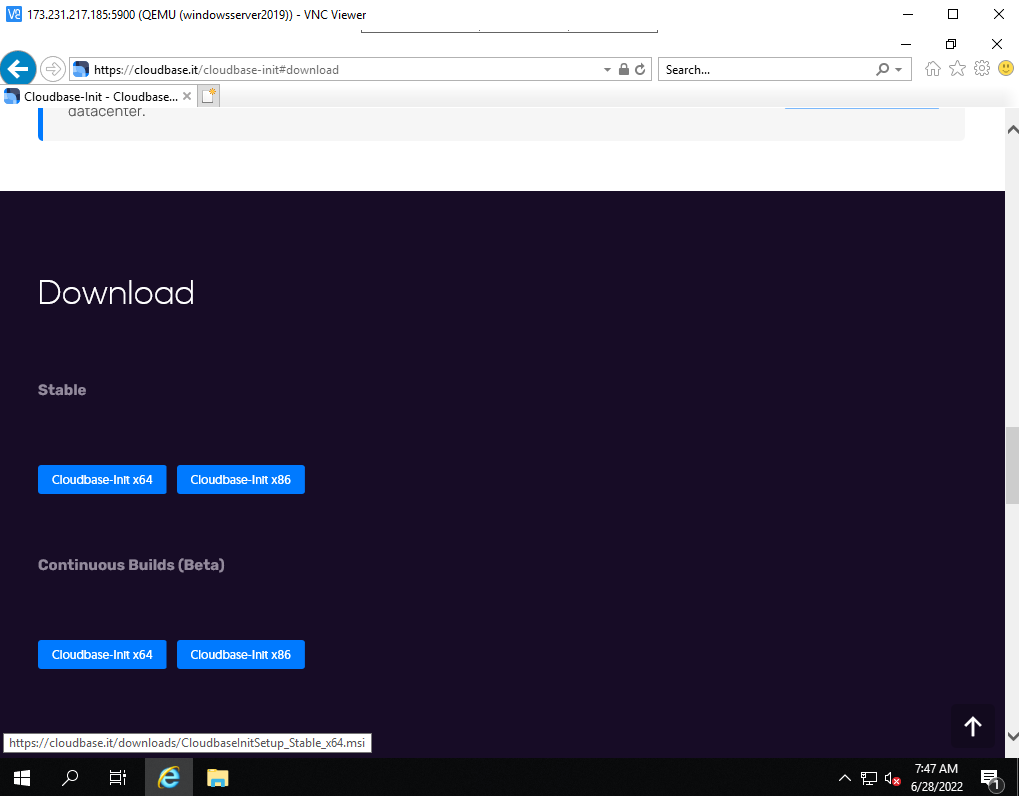Screen dimensions: 1019x796
Task: Click the smiley feedback icon
Action: [x=1005, y=69]
